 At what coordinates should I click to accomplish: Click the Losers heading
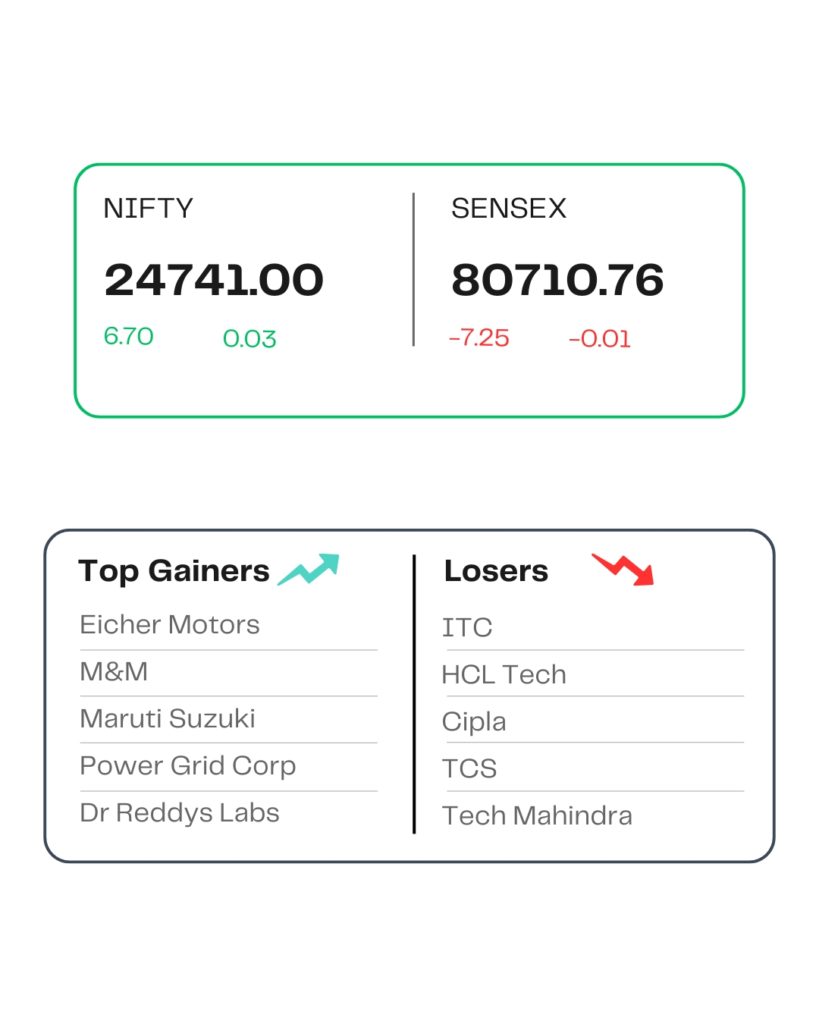(496, 571)
